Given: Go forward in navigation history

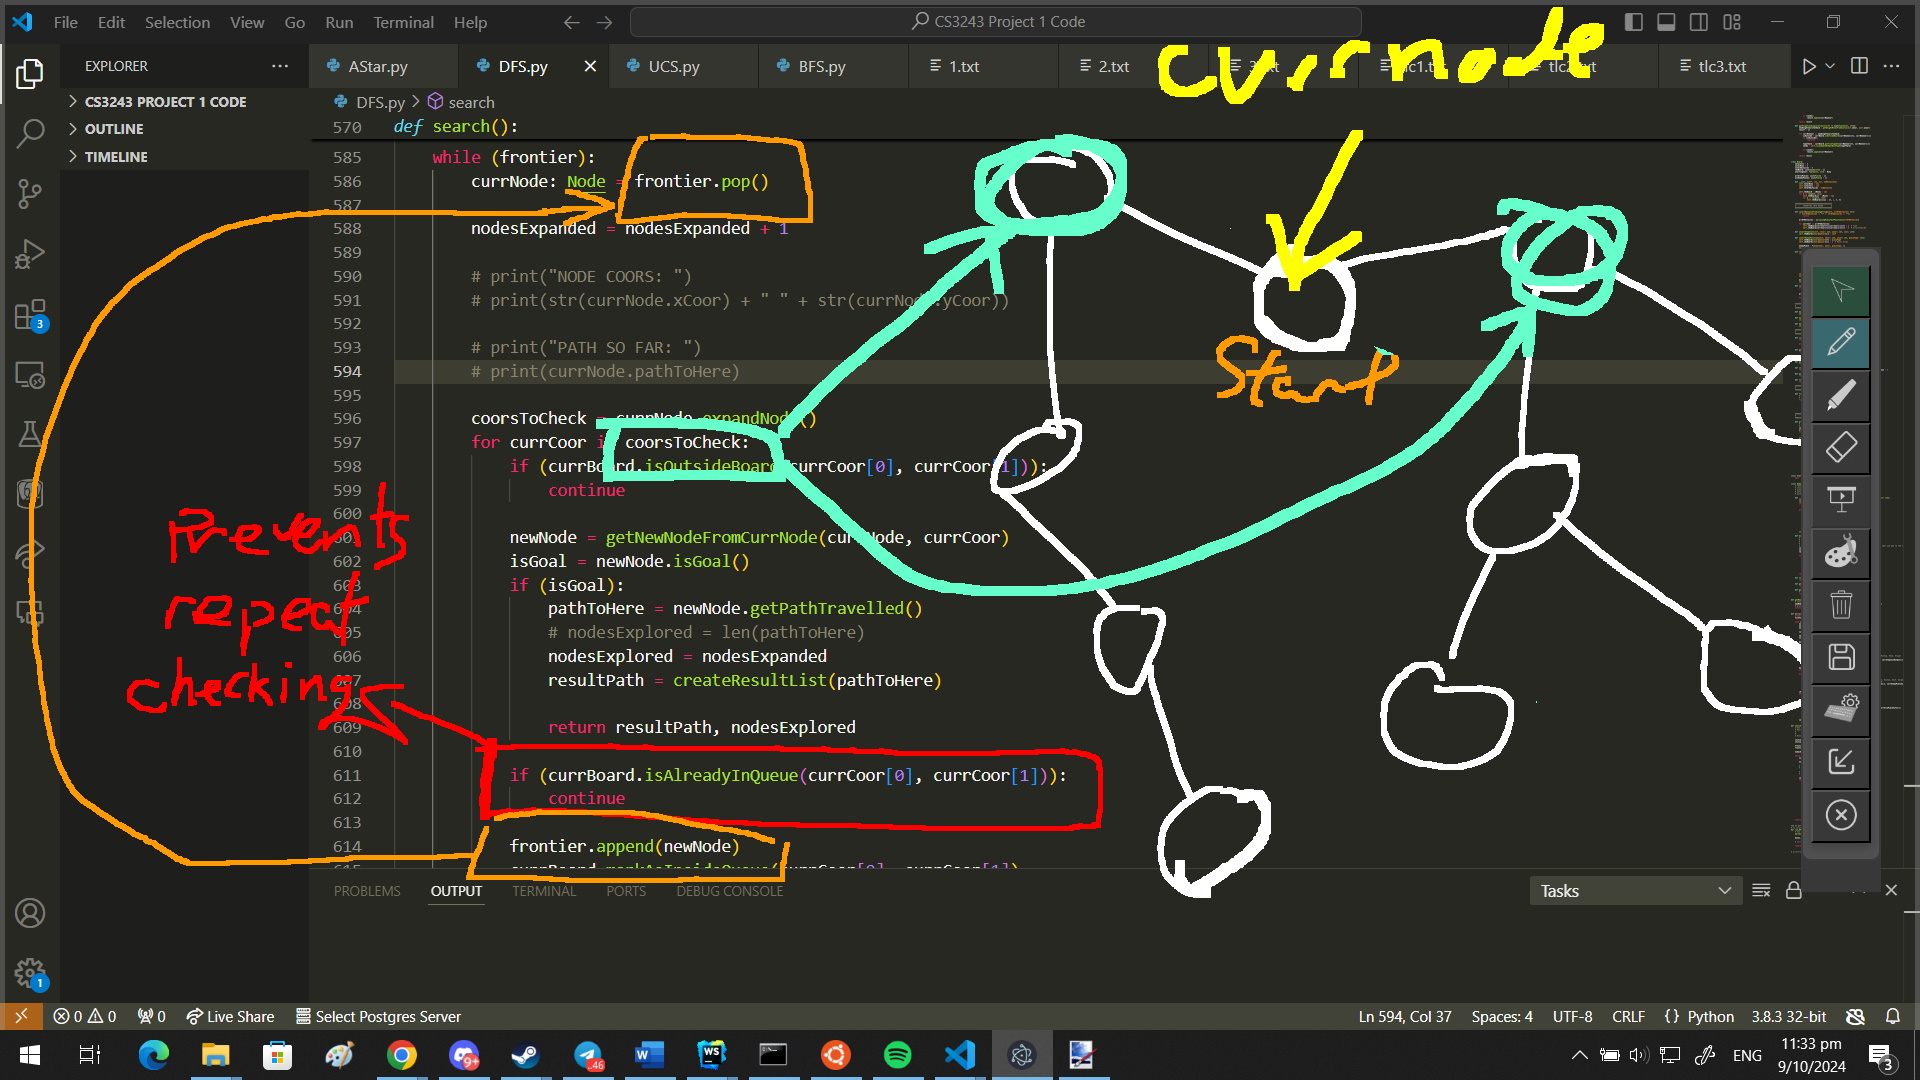Looking at the screenshot, I should (604, 22).
